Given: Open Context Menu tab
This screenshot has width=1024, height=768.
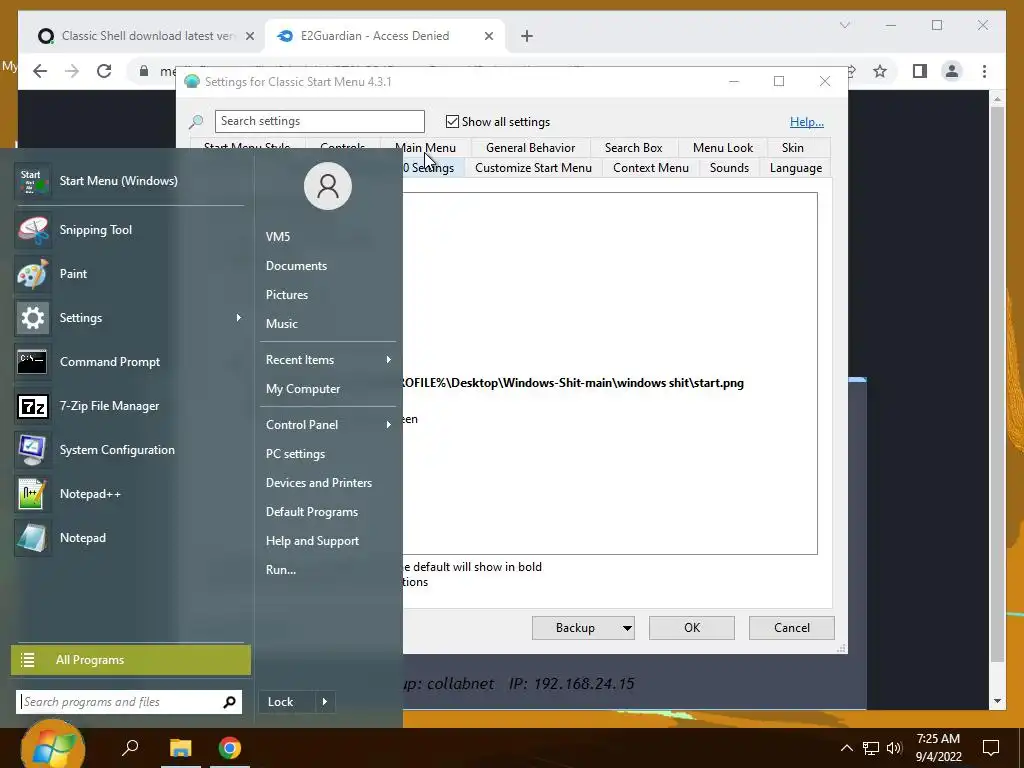Looking at the screenshot, I should pyautogui.click(x=650, y=168).
